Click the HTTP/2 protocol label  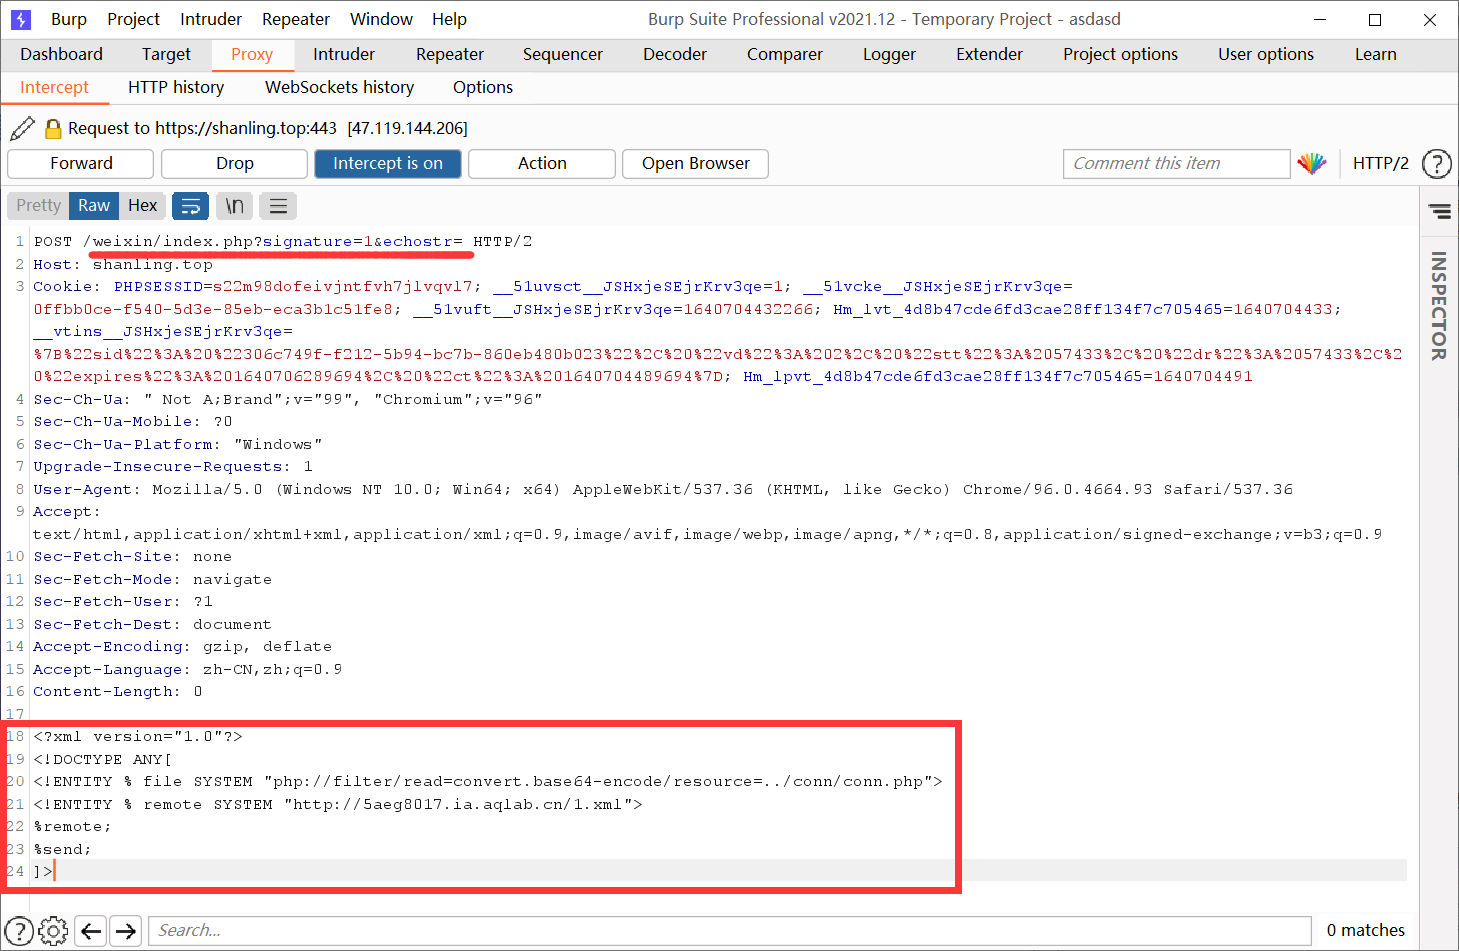click(1380, 163)
